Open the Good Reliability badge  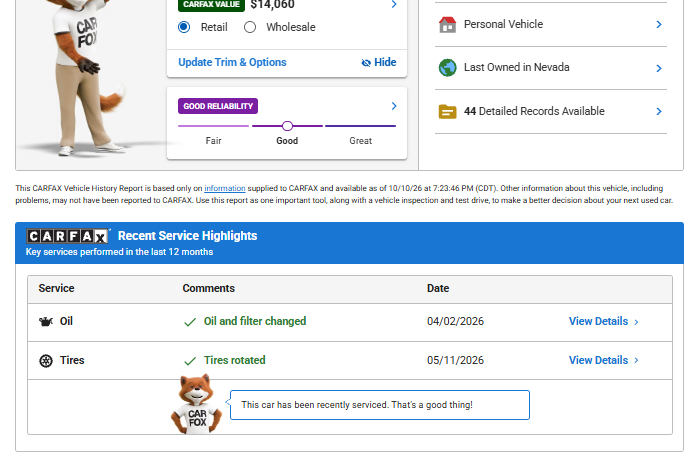[218, 106]
